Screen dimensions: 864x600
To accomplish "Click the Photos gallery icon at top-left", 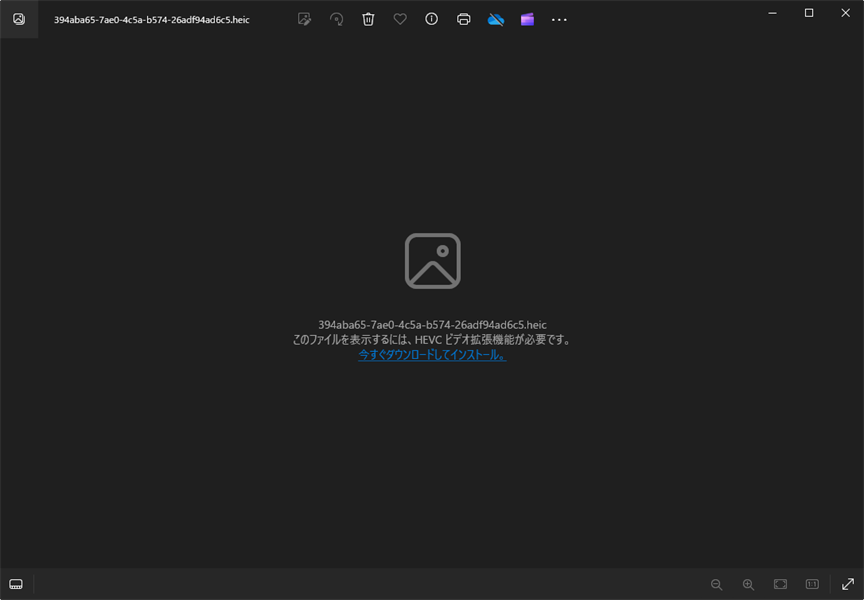I will click(x=19, y=19).
